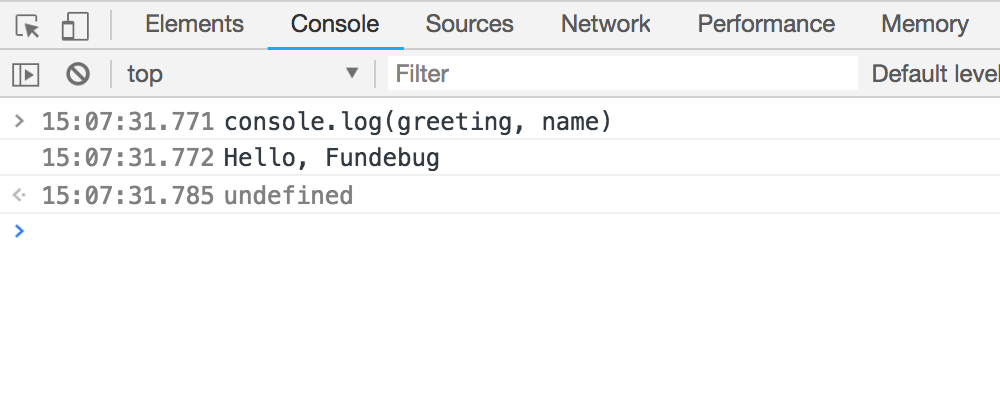Go to the Network tab
This screenshot has height=412, width=1000.
coord(605,24)
